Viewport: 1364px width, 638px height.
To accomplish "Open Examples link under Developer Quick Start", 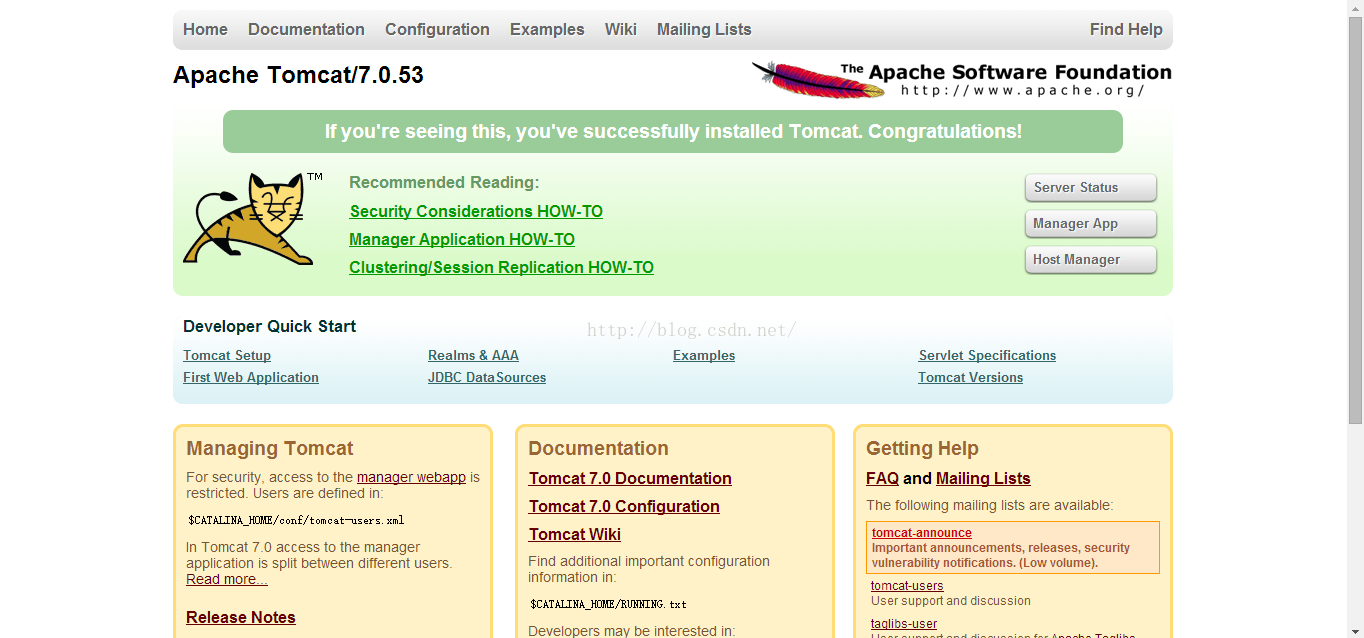I will click(x=704, y=355).
